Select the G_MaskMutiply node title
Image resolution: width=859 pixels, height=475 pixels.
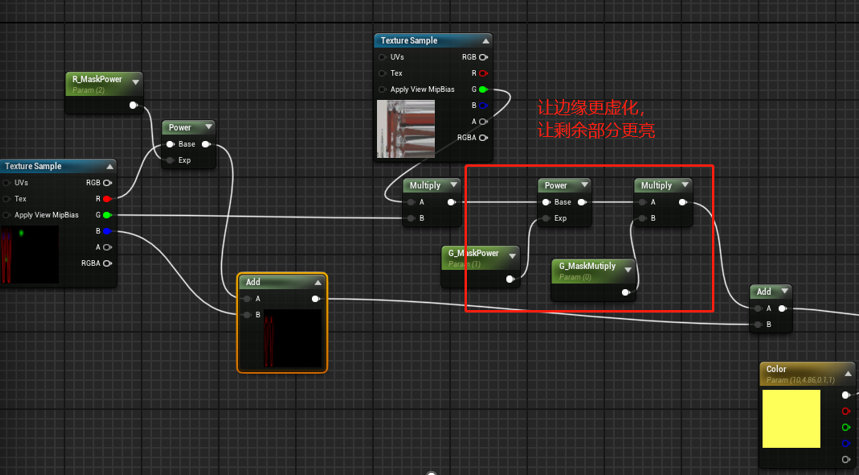click(x=587, y=267)
